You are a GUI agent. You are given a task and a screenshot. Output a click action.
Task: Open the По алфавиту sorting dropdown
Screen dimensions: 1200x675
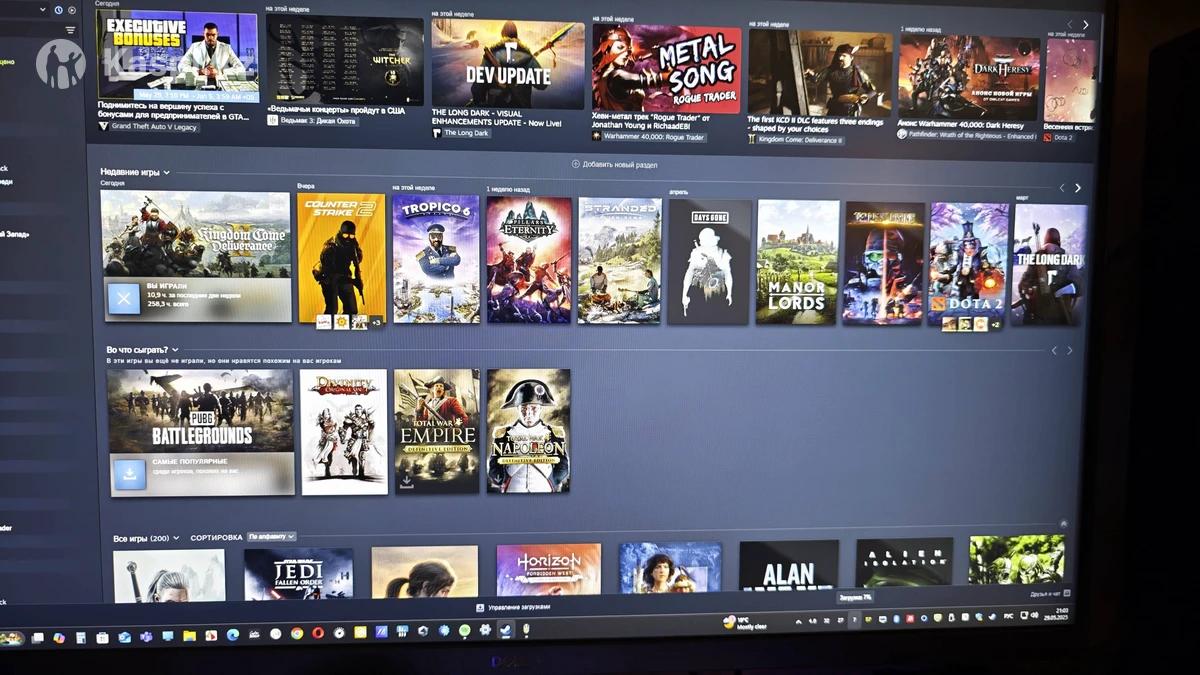click(x=271, y=537)
